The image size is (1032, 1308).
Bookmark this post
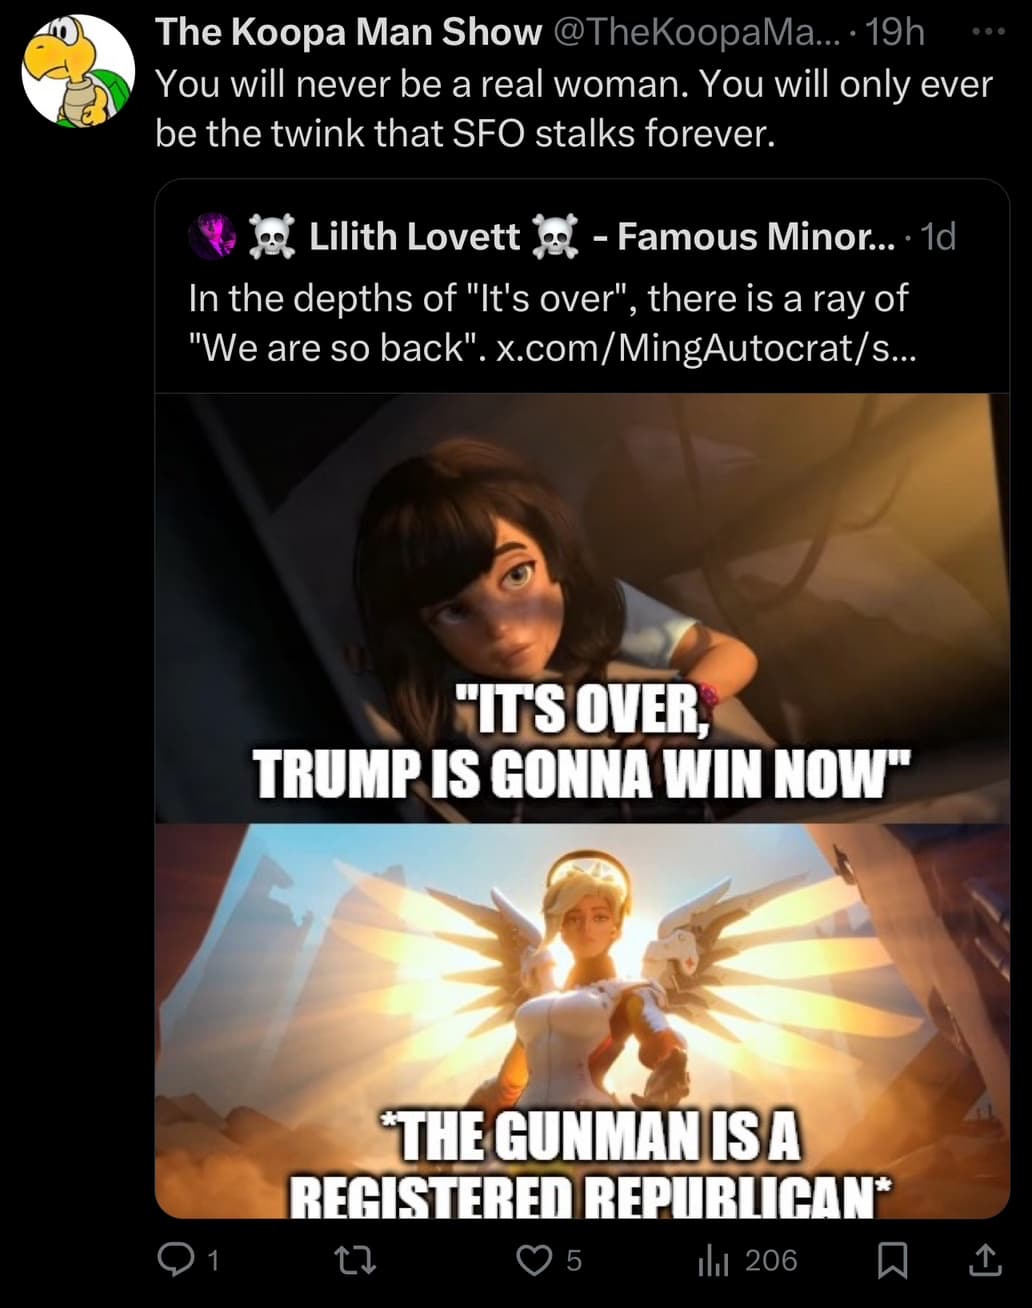[892, 1260]
